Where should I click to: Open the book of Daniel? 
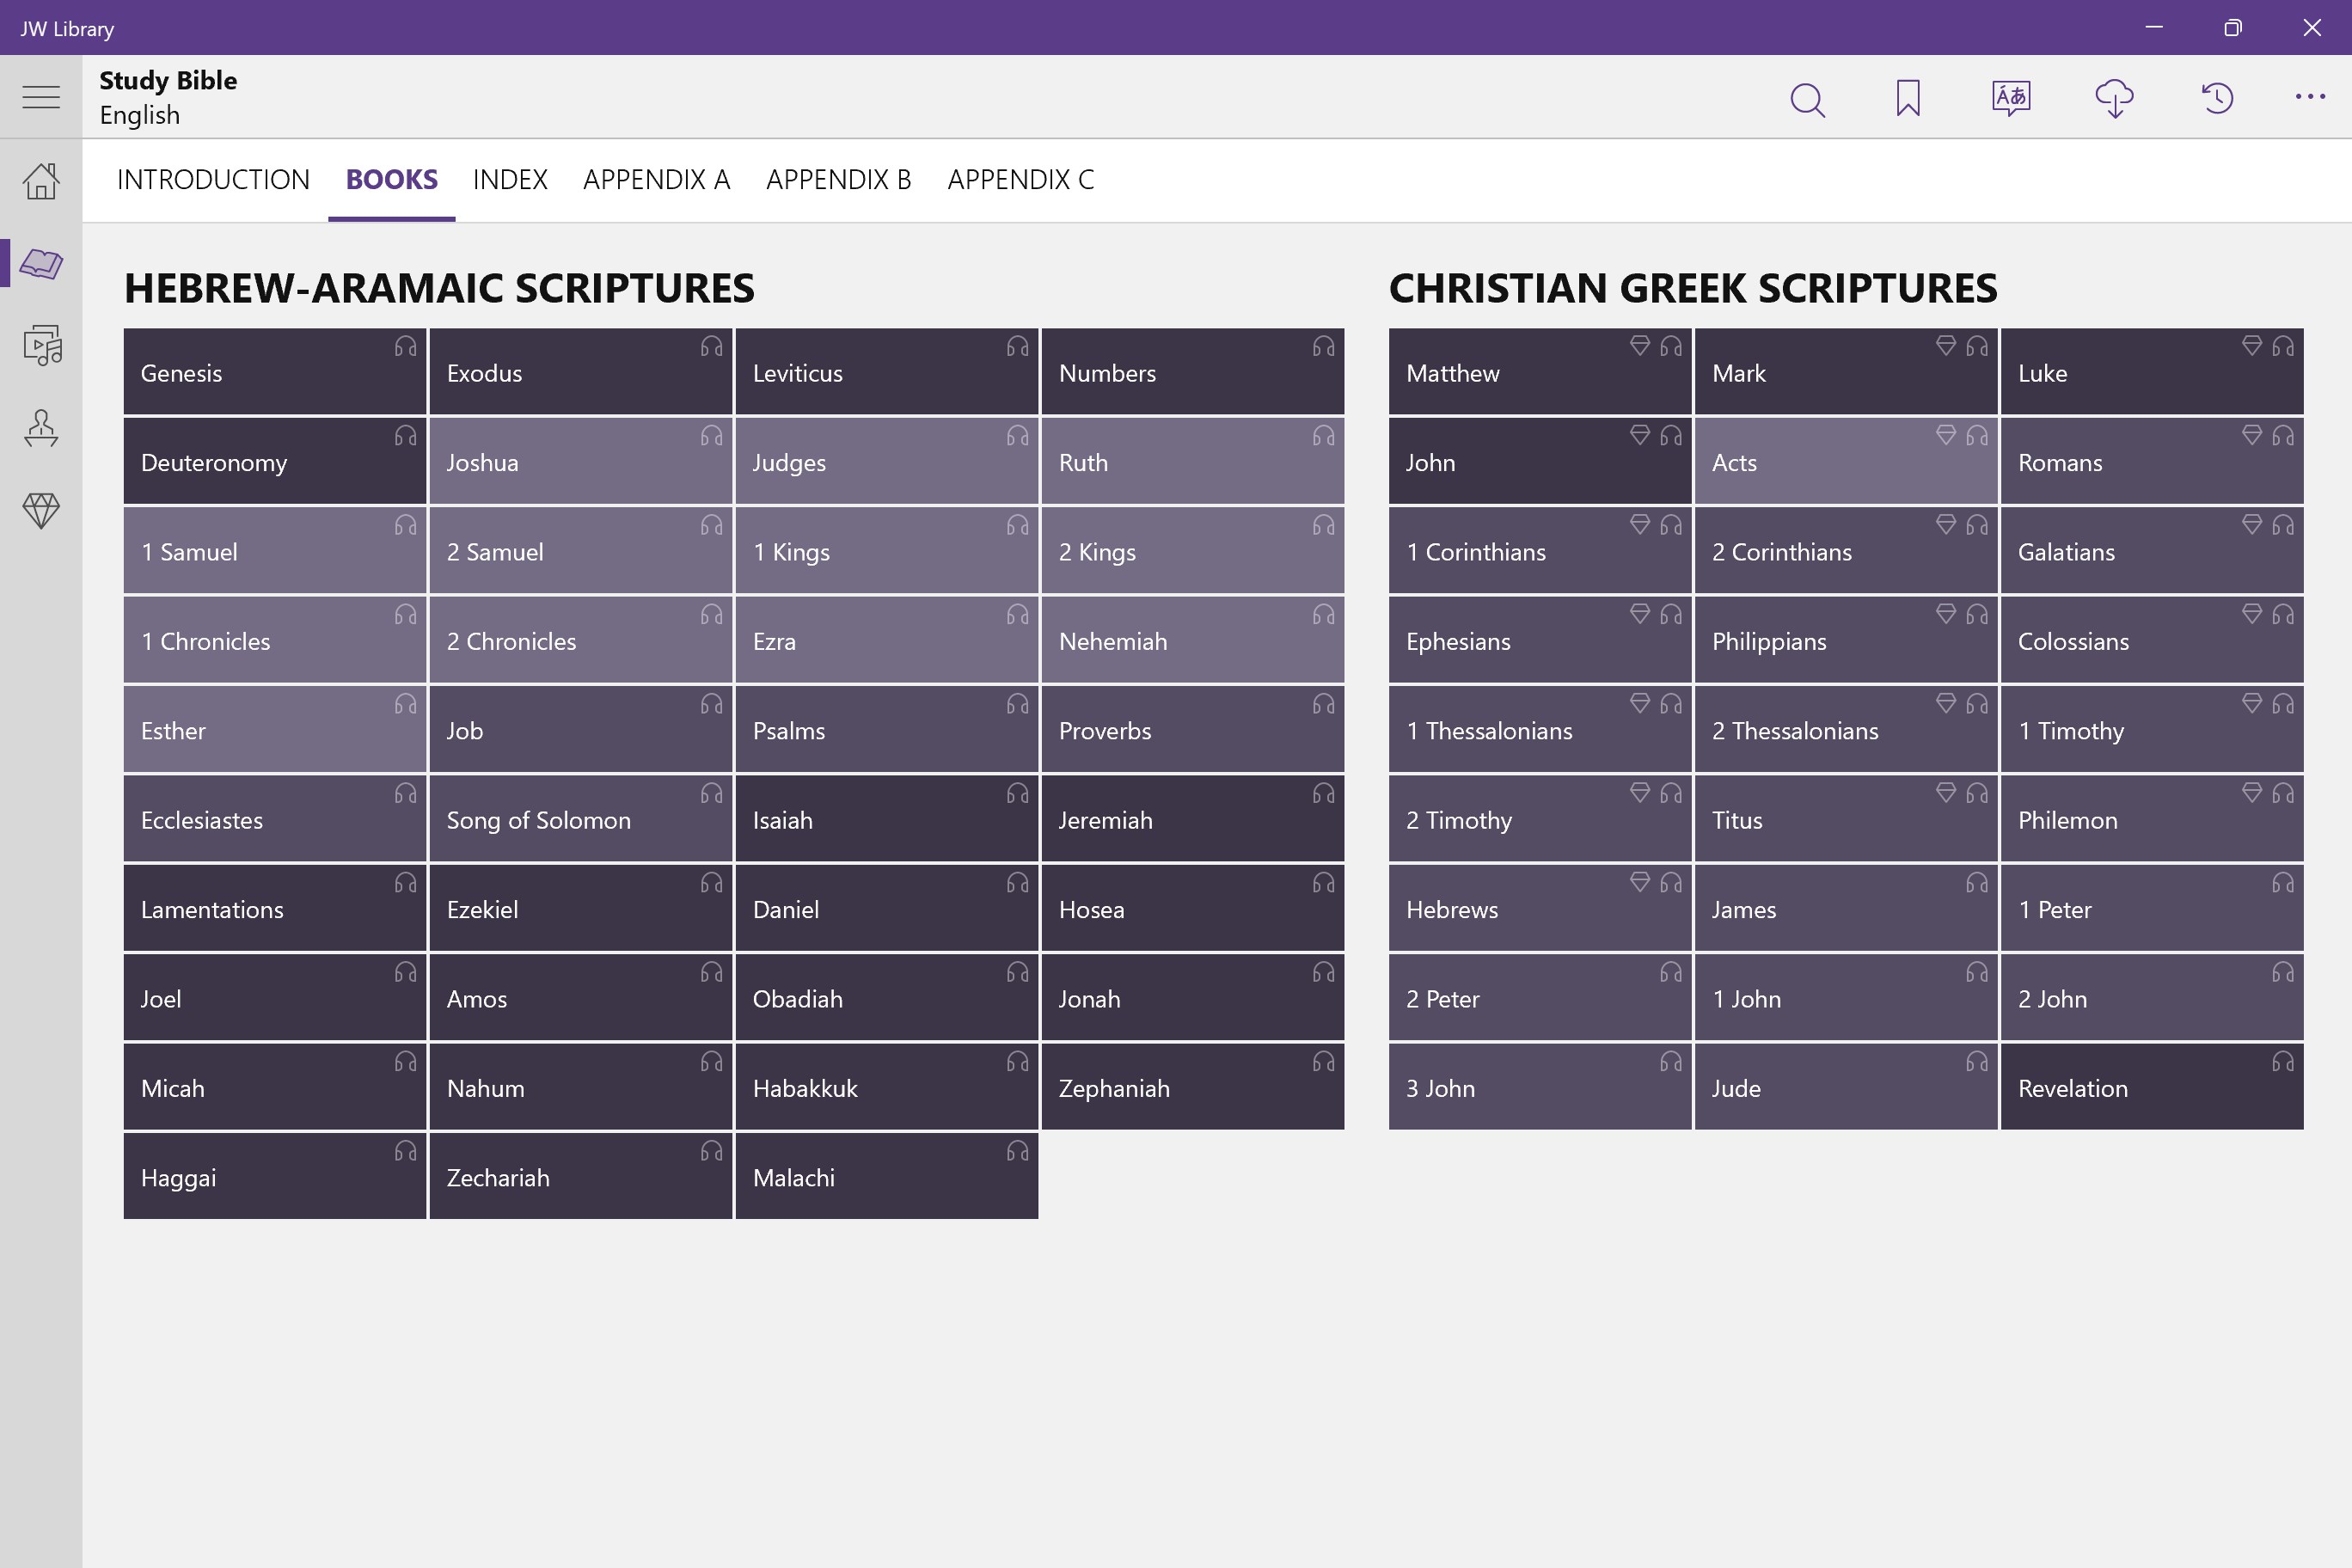pyautogui.click(x=886, y=908)
